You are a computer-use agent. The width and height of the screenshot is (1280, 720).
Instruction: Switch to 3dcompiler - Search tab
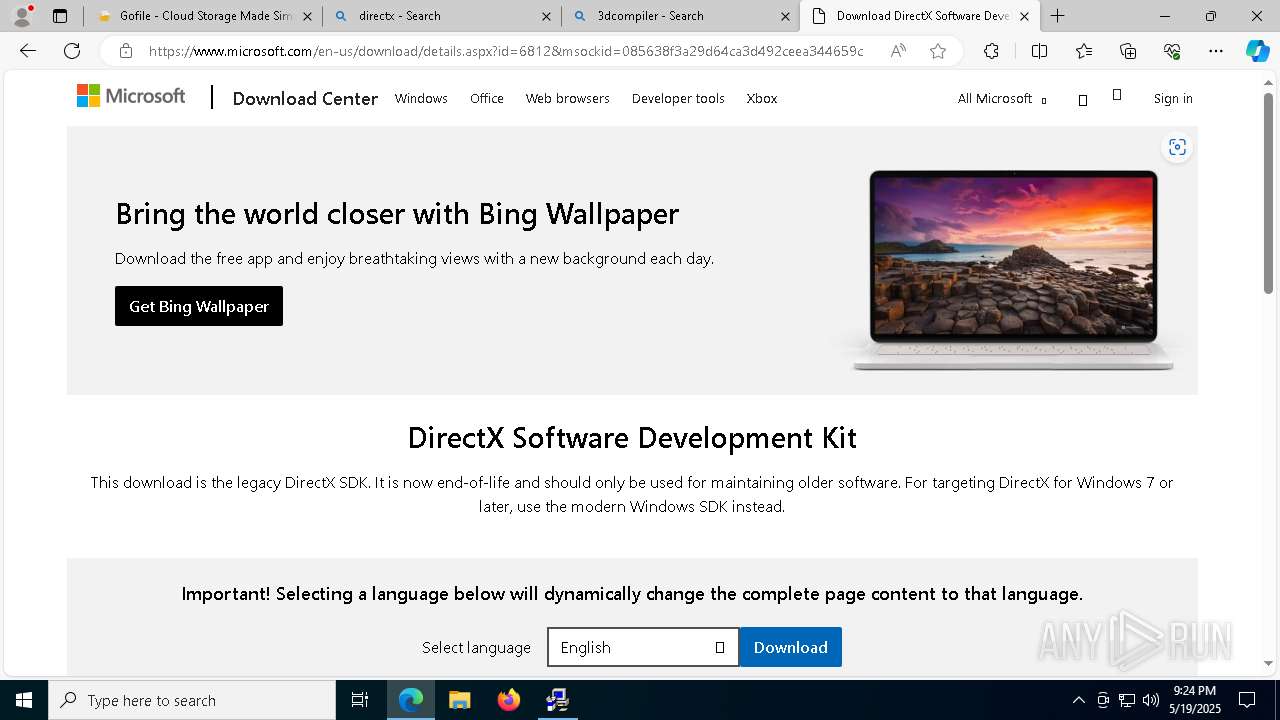(x=681, y=16)
